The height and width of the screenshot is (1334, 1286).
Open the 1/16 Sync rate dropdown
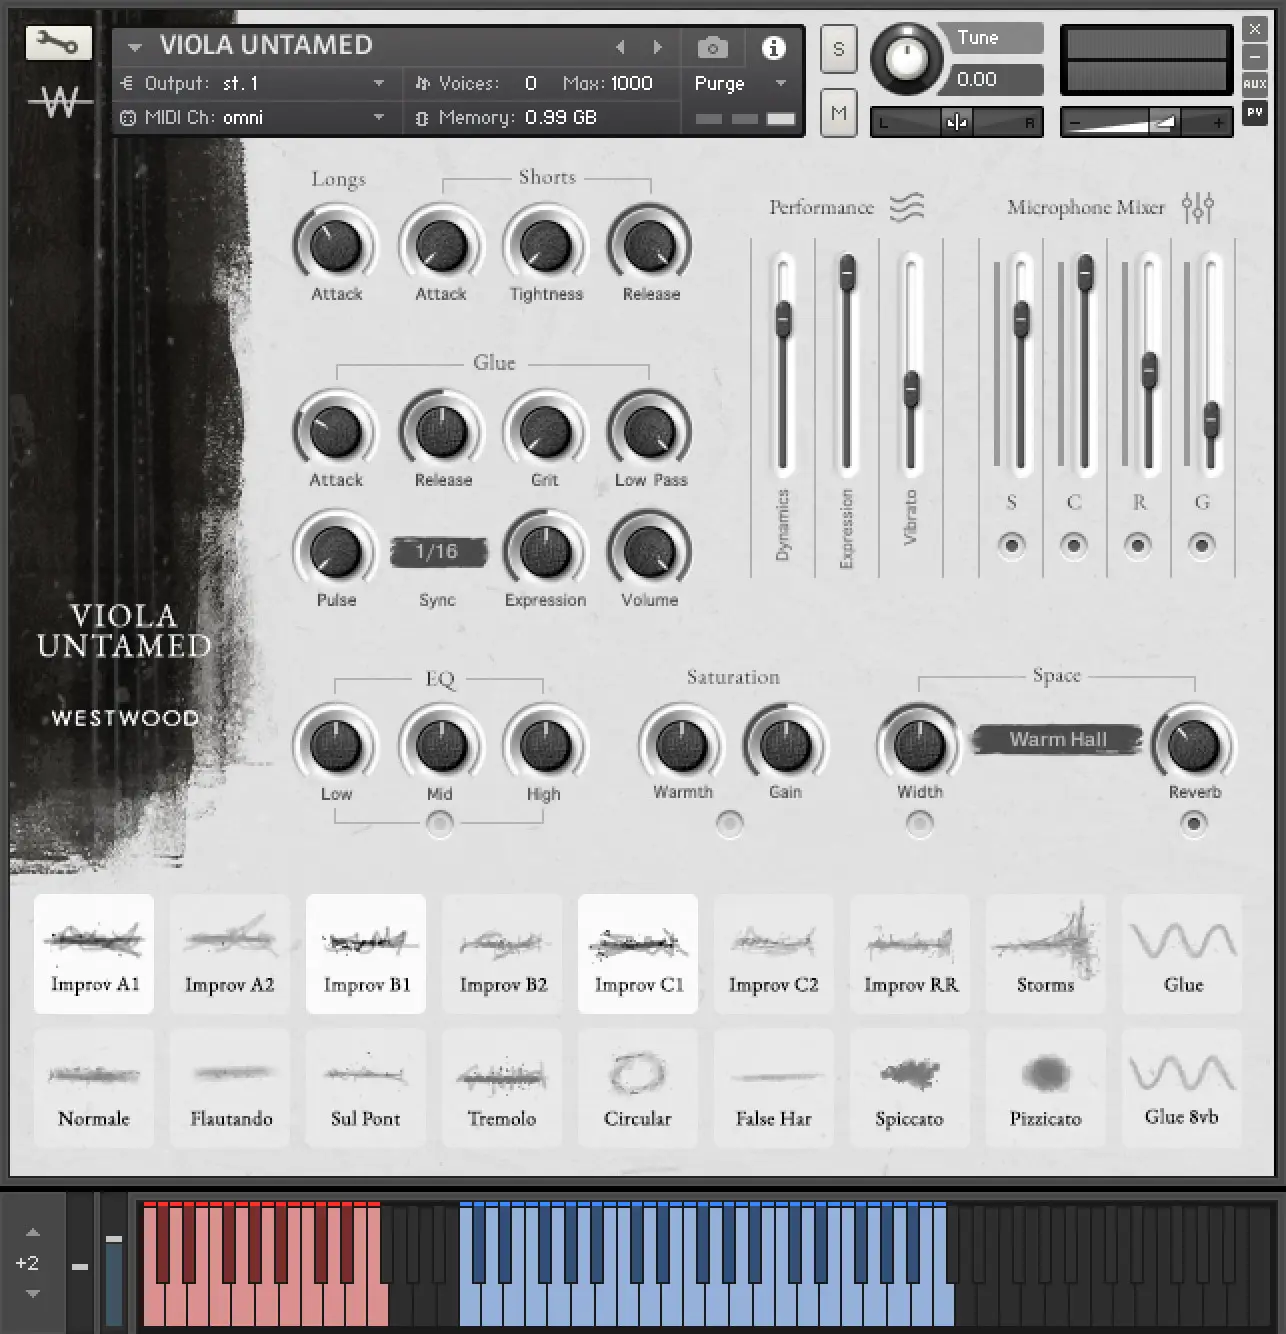[x=437, y=551]
